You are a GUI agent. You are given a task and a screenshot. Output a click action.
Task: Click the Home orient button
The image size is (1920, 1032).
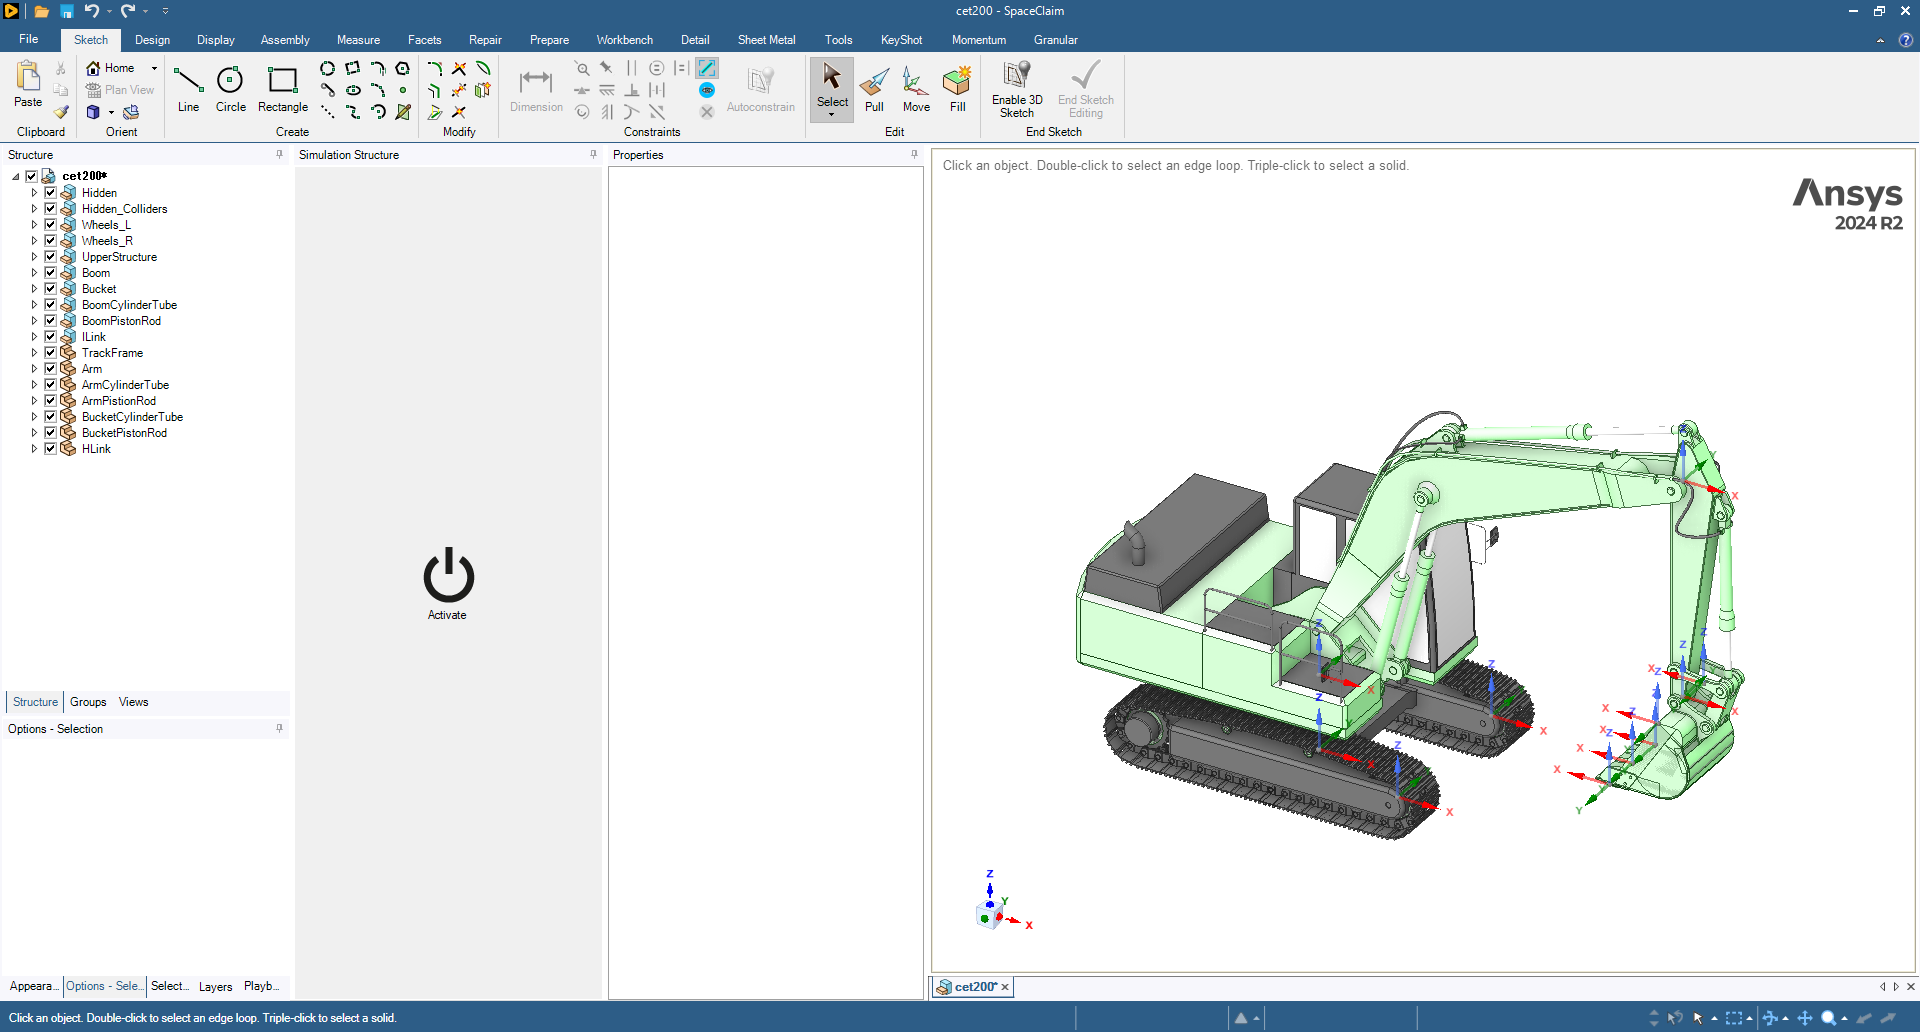click(111, 68)
